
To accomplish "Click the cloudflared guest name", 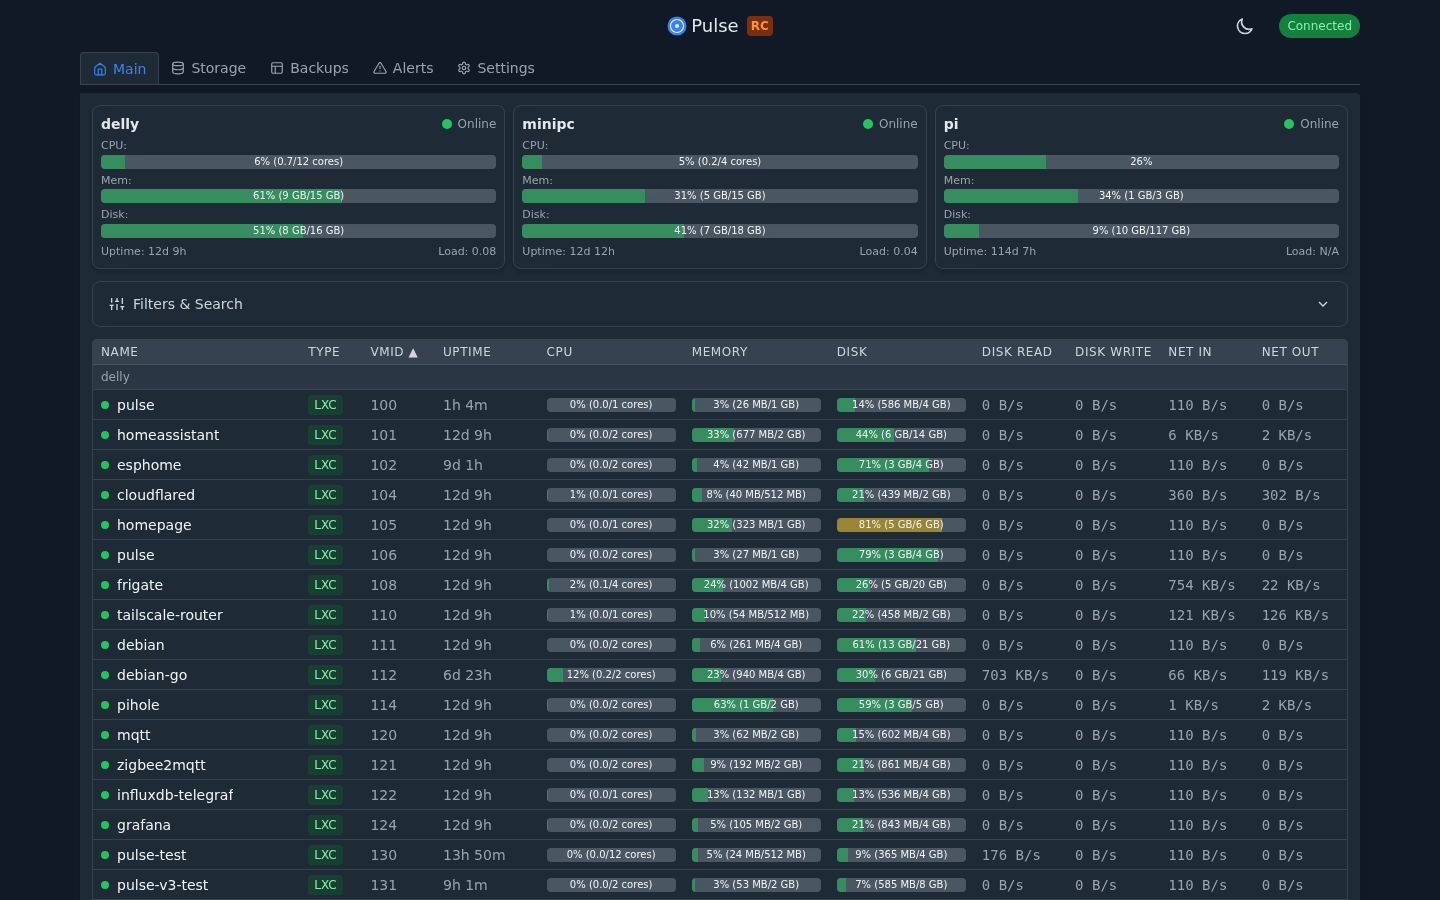I will (x=156, y=495).
